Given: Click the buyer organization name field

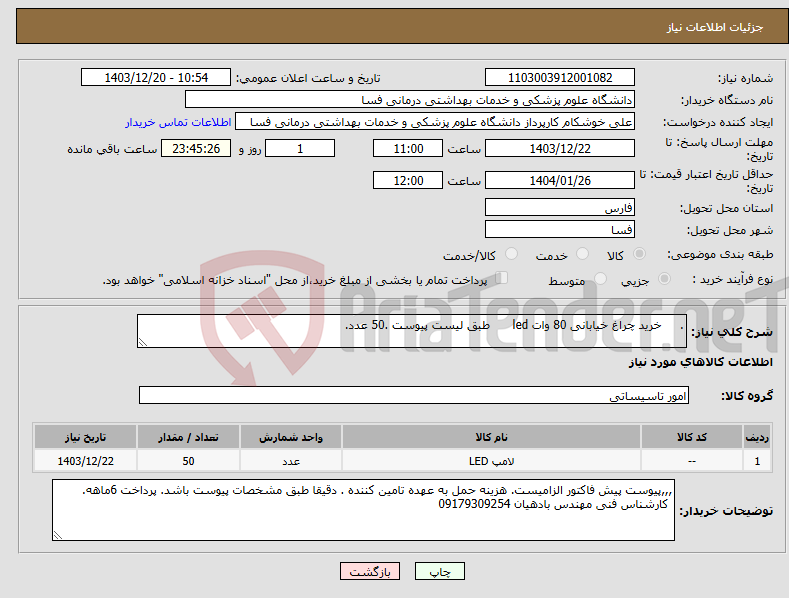Looking at the screenshot, I should [410, 100].
